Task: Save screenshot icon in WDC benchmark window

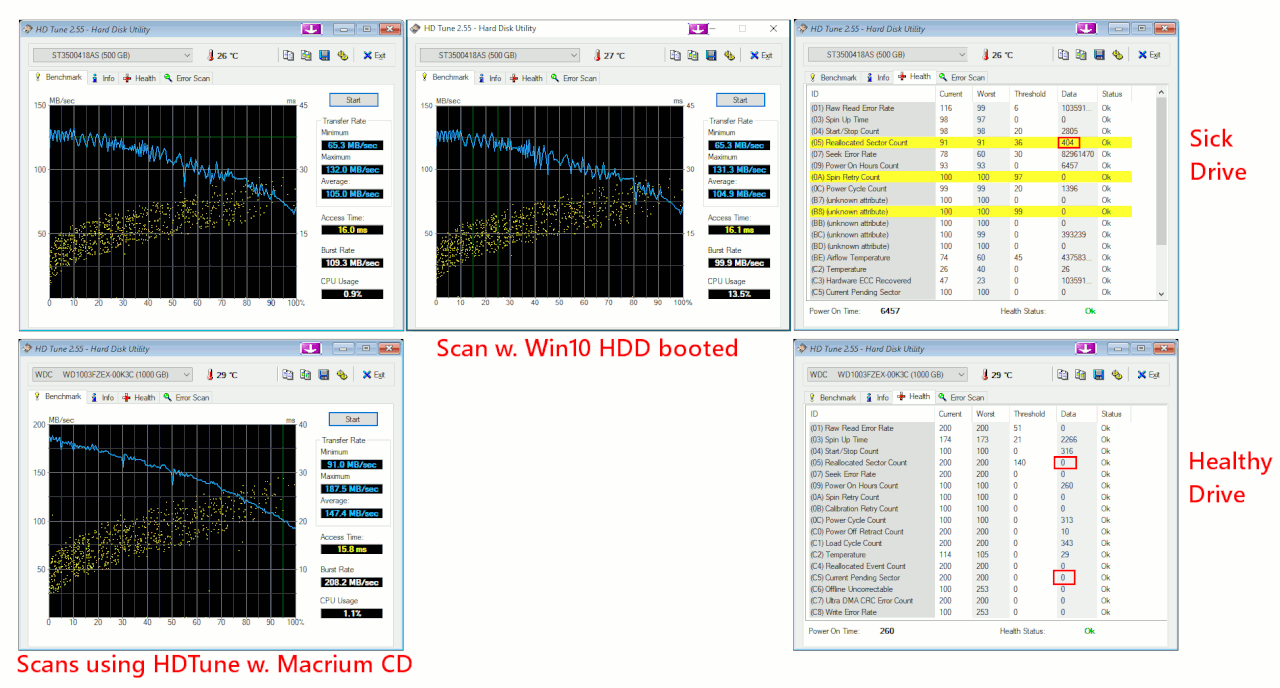Action: 324,375
